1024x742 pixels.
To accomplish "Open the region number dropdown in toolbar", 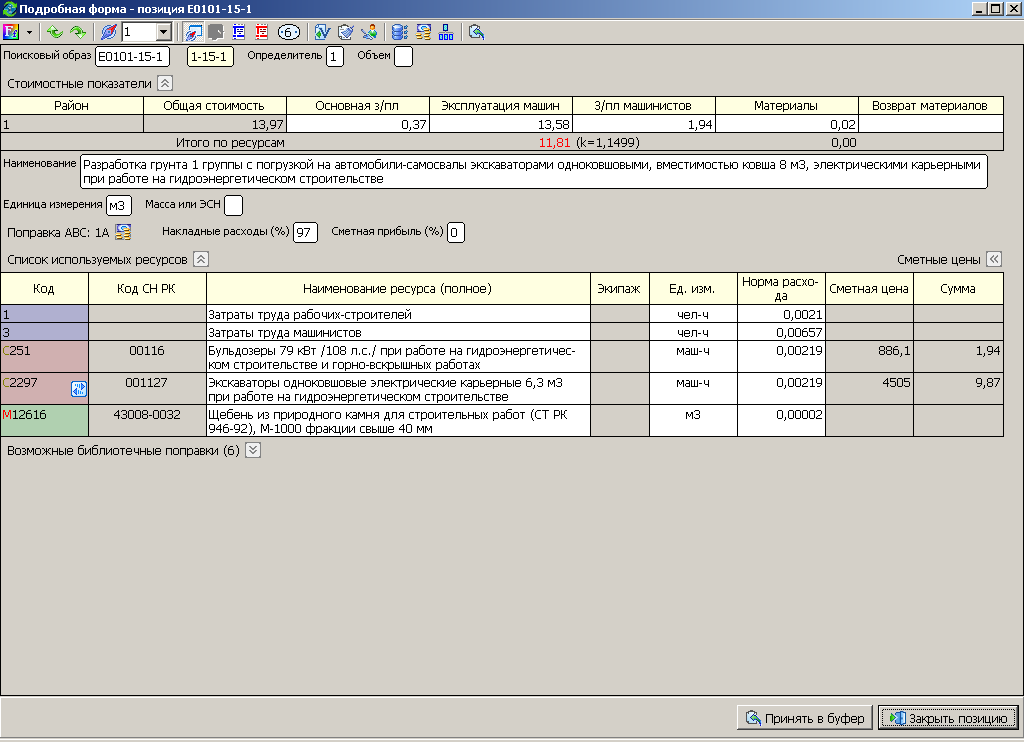I will pos(164,32).
